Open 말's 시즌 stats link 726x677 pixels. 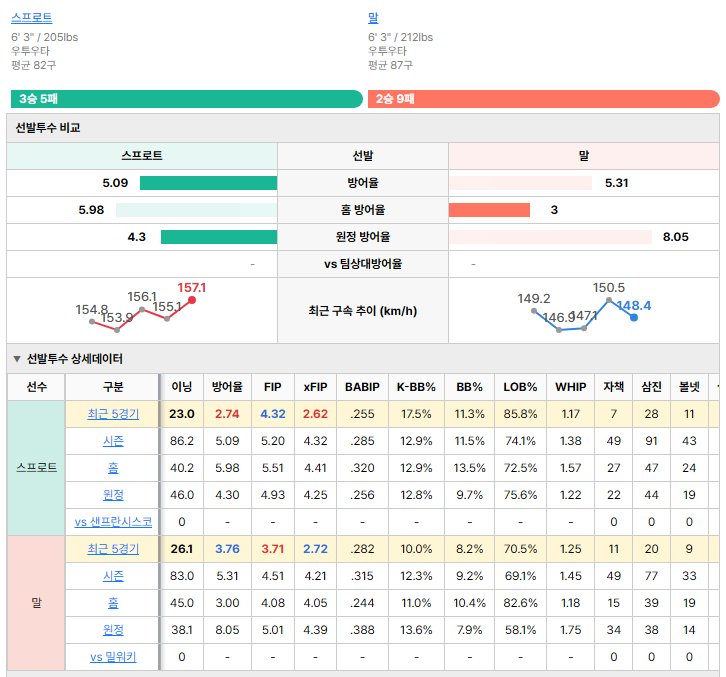113,576
